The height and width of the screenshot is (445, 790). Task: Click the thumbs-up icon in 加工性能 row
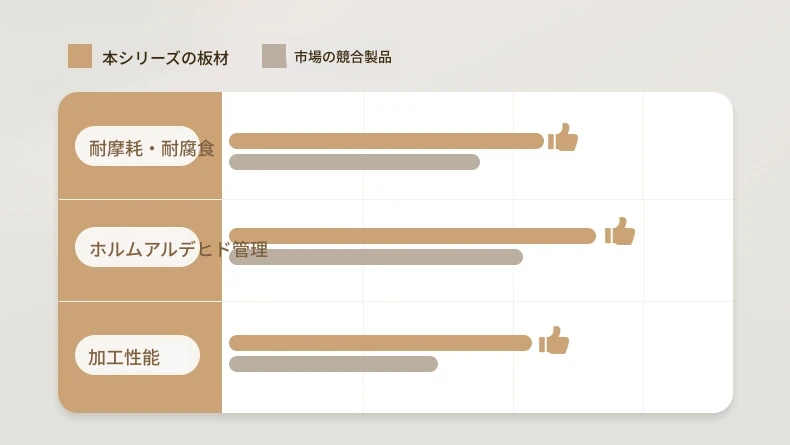(555, 341)
